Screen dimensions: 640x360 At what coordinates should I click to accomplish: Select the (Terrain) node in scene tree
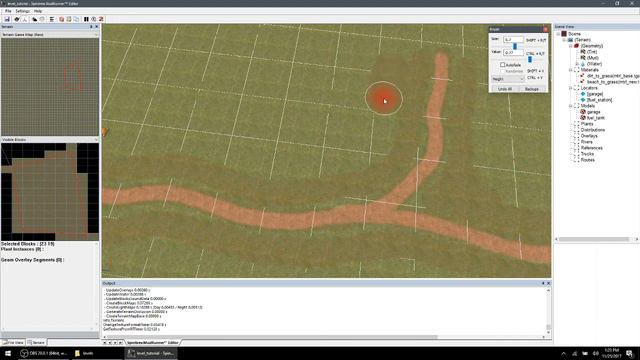coord(582,40)
